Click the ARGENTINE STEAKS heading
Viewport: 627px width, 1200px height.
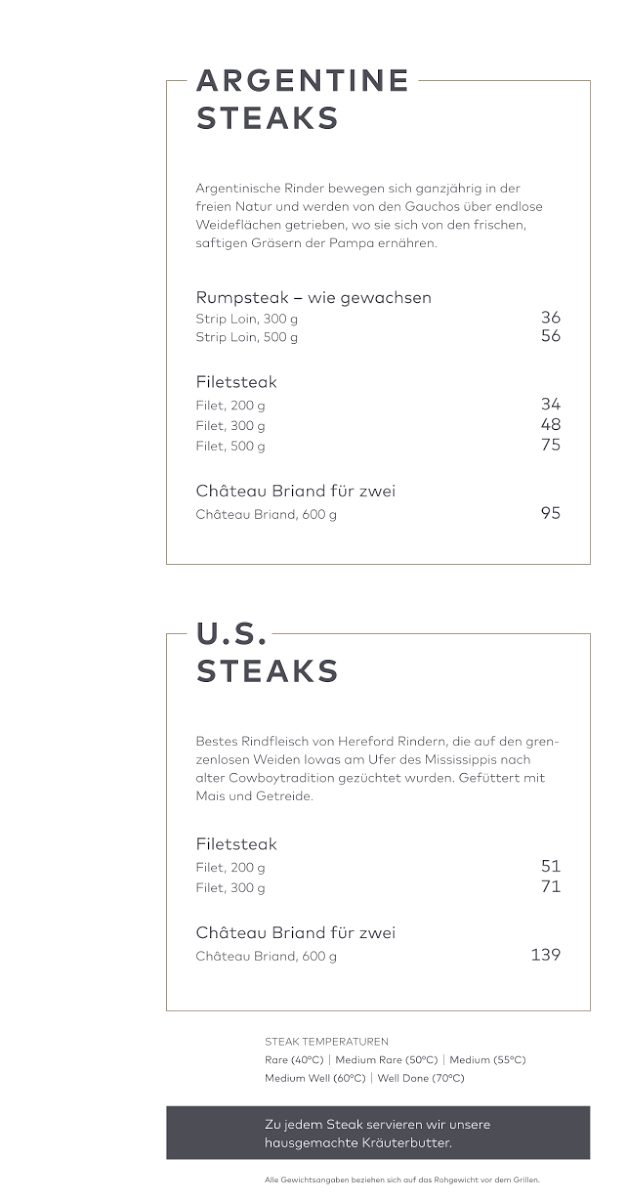(x=302, y=99)
